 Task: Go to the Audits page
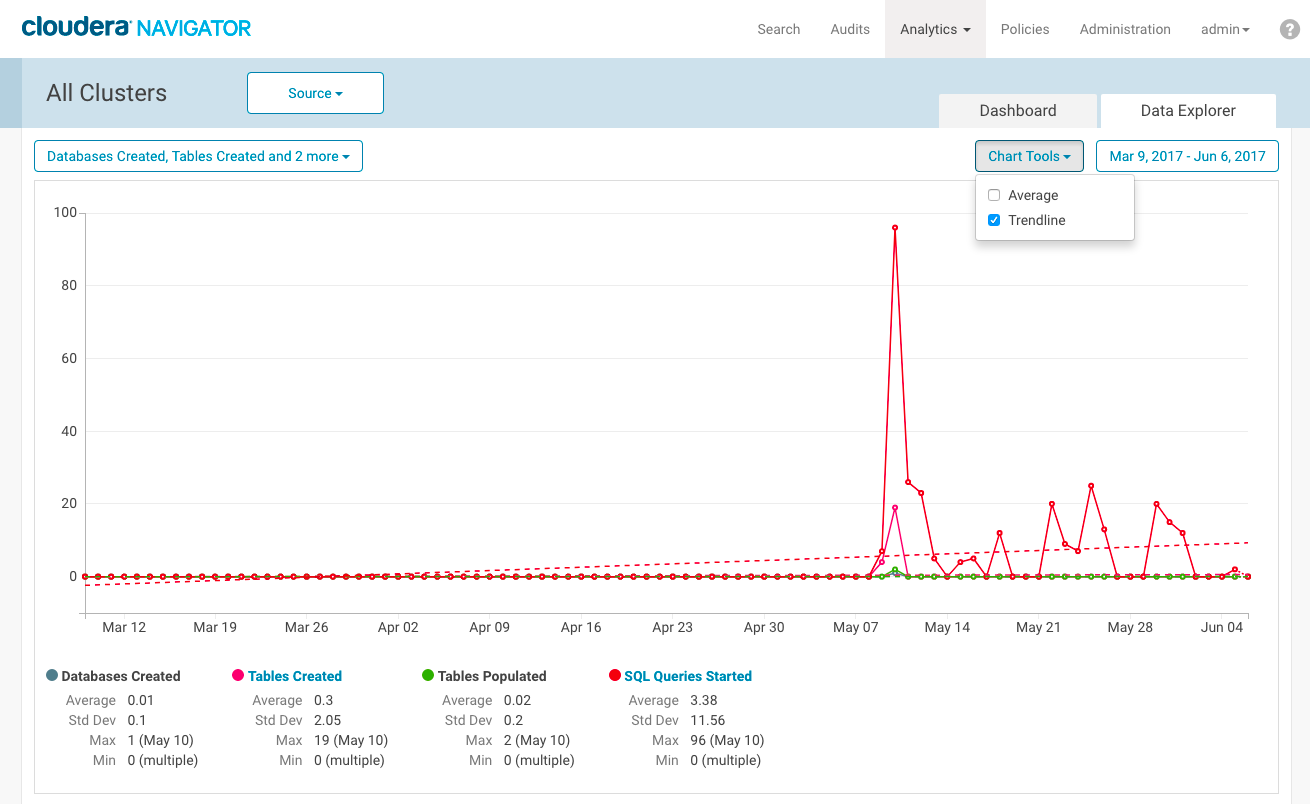(x=850, y=29)
